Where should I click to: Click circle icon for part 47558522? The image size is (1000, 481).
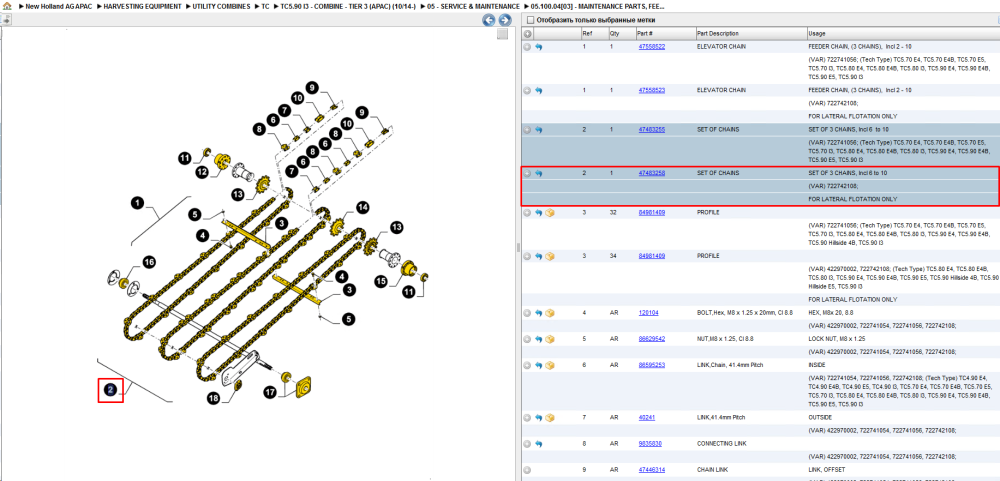click(x=527, y=47)
